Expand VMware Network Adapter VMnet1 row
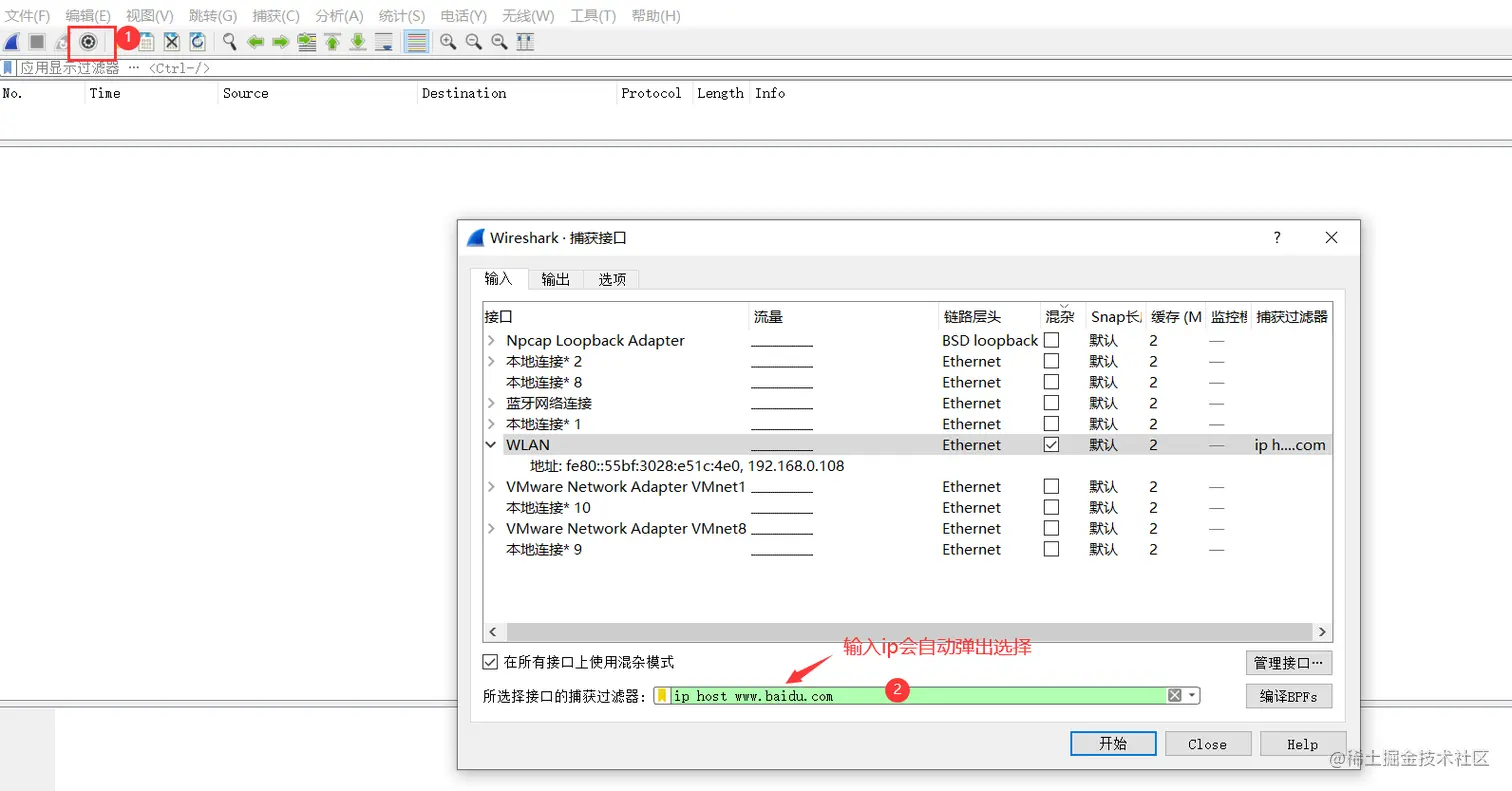The width and height of the screenshot is (1512, 791). tap(491, 486)
